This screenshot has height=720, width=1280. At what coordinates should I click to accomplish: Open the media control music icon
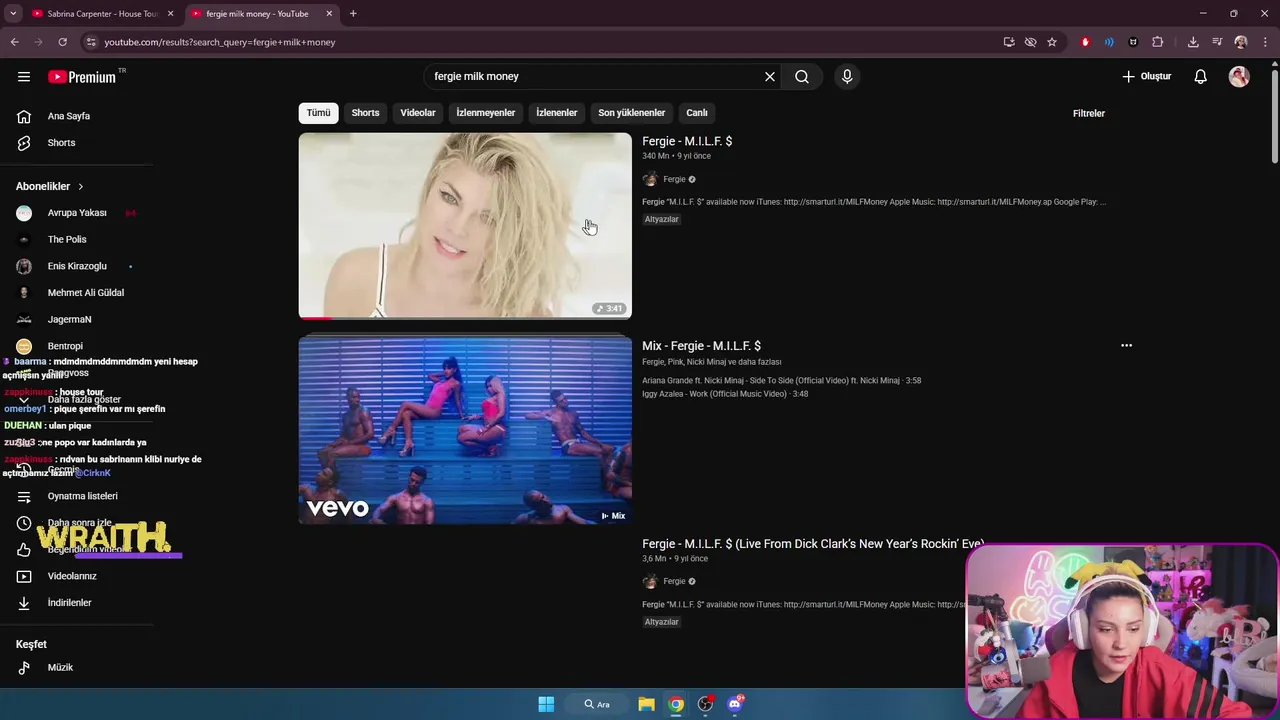coord(1217,42)
